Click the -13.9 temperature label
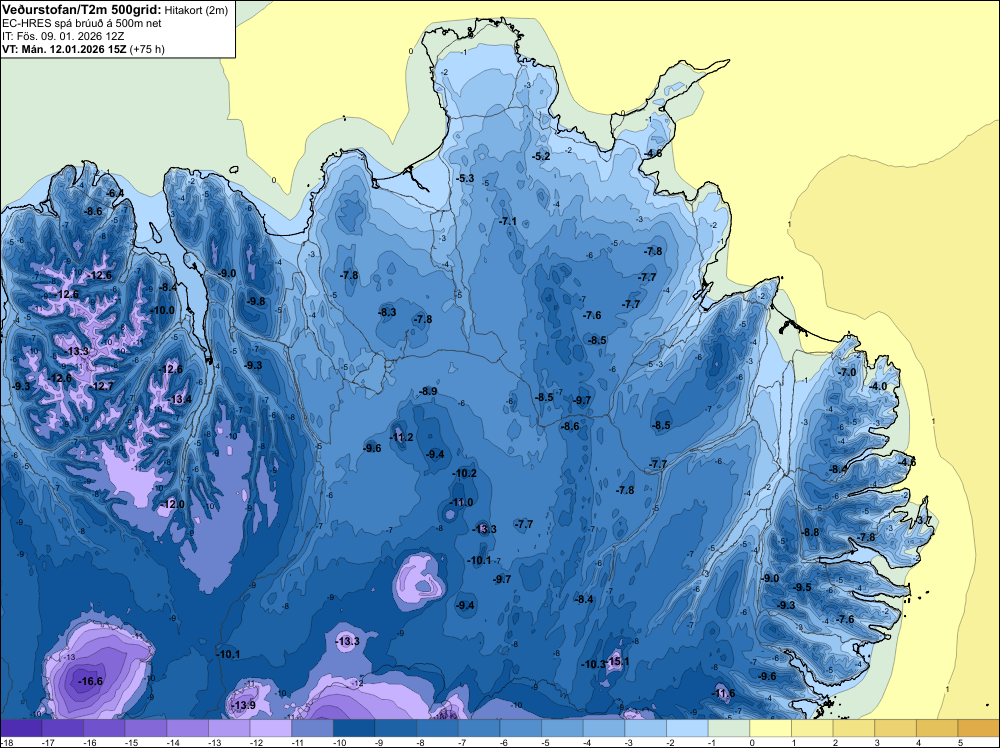This screenshot has width=1000, height=748. (243, 705)
